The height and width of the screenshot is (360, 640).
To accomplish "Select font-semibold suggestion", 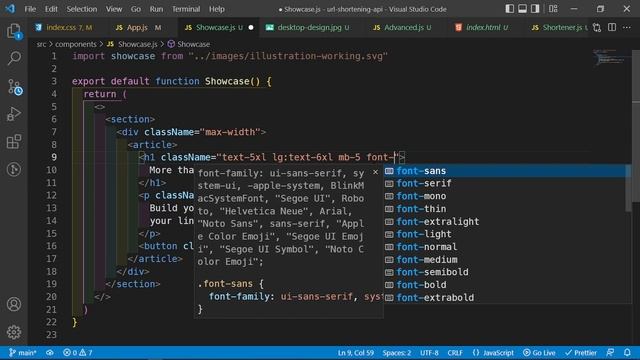I will pos(506,272).
